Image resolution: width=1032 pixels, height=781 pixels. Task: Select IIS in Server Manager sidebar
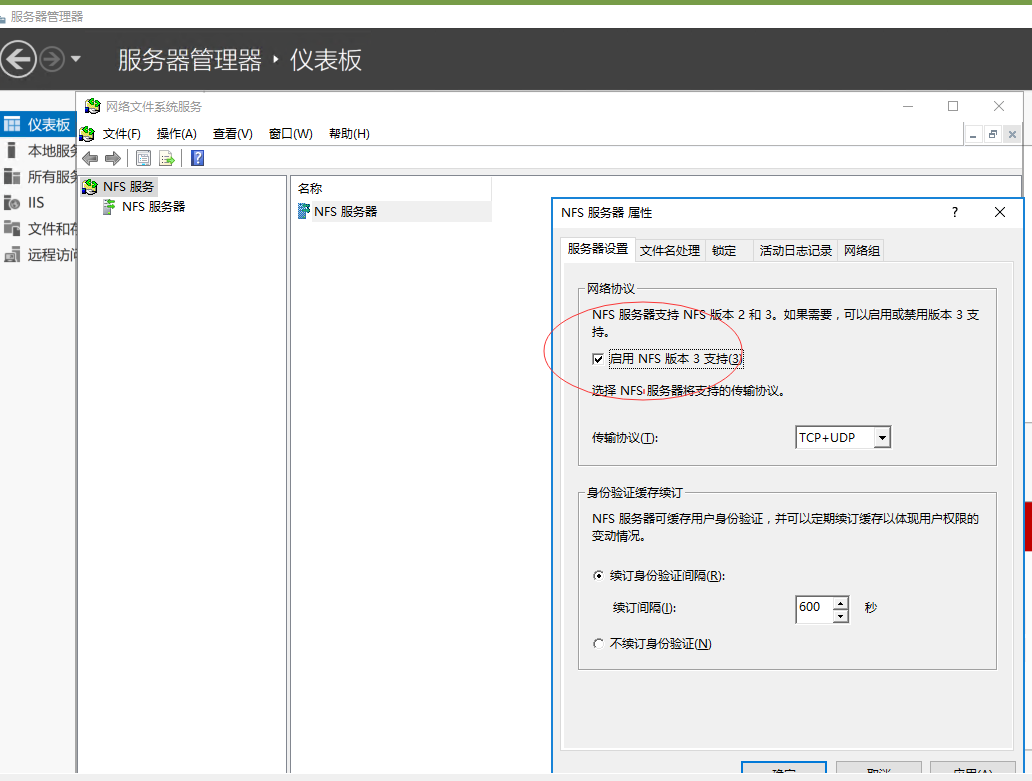click(38, 203)
